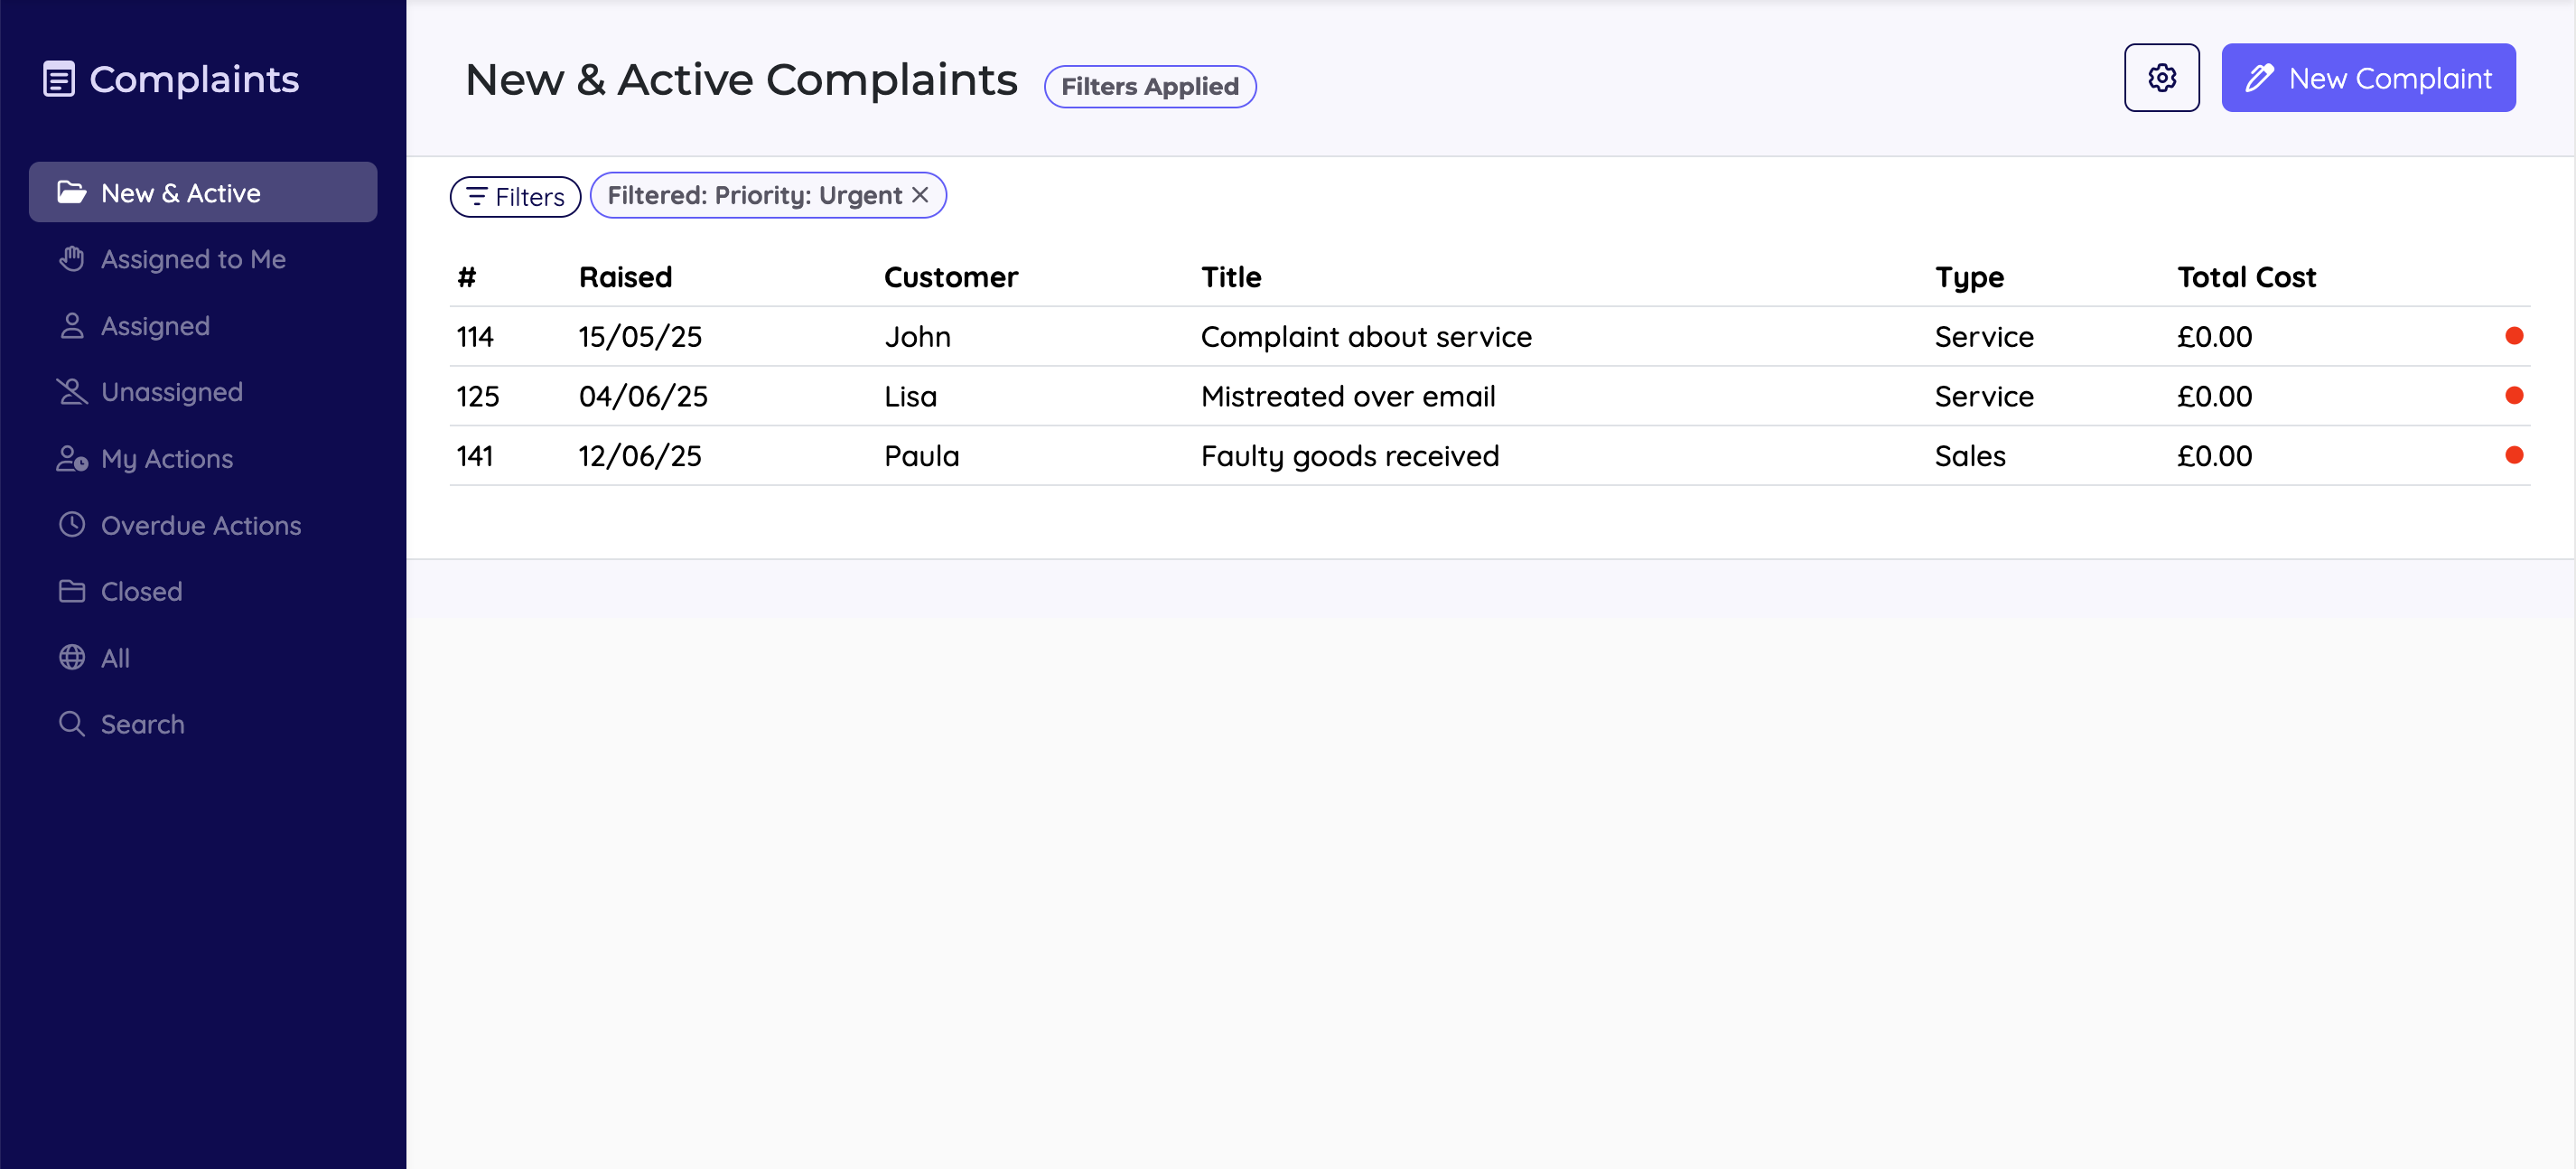View Unassigned complaints
The image size is (2576, 1169).
pyautogui.click(x=203, y=392)
